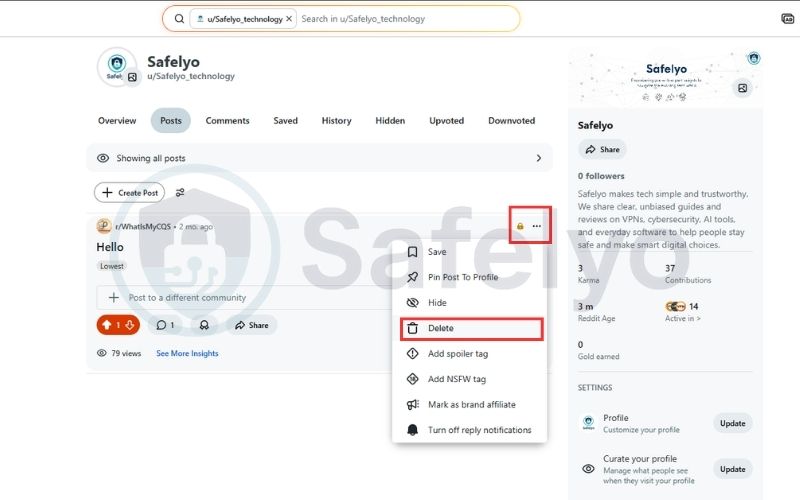
Task: Click the sidebar Share button
Action: point(603,149)
